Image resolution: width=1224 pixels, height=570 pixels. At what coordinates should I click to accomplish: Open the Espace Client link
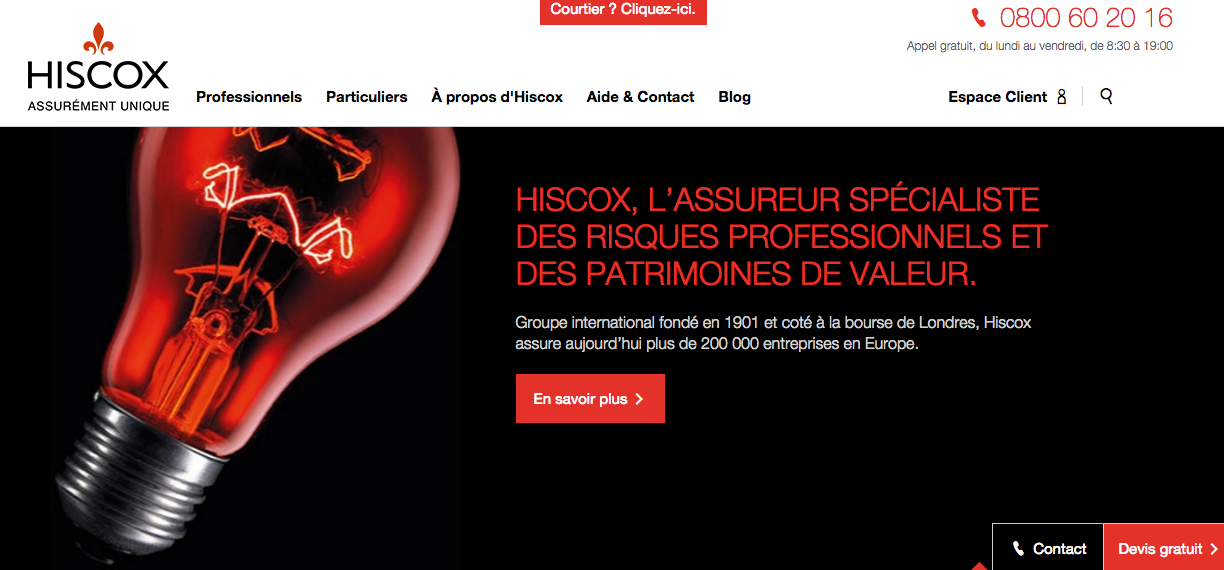coord(1008,97)
